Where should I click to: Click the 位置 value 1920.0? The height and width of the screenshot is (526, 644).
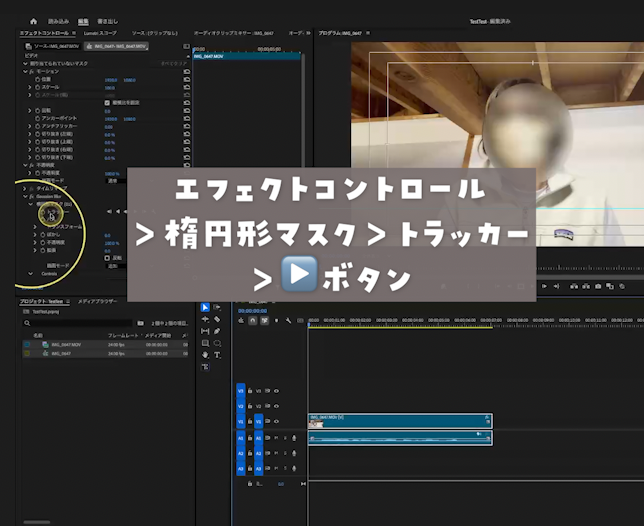(109, 80)
